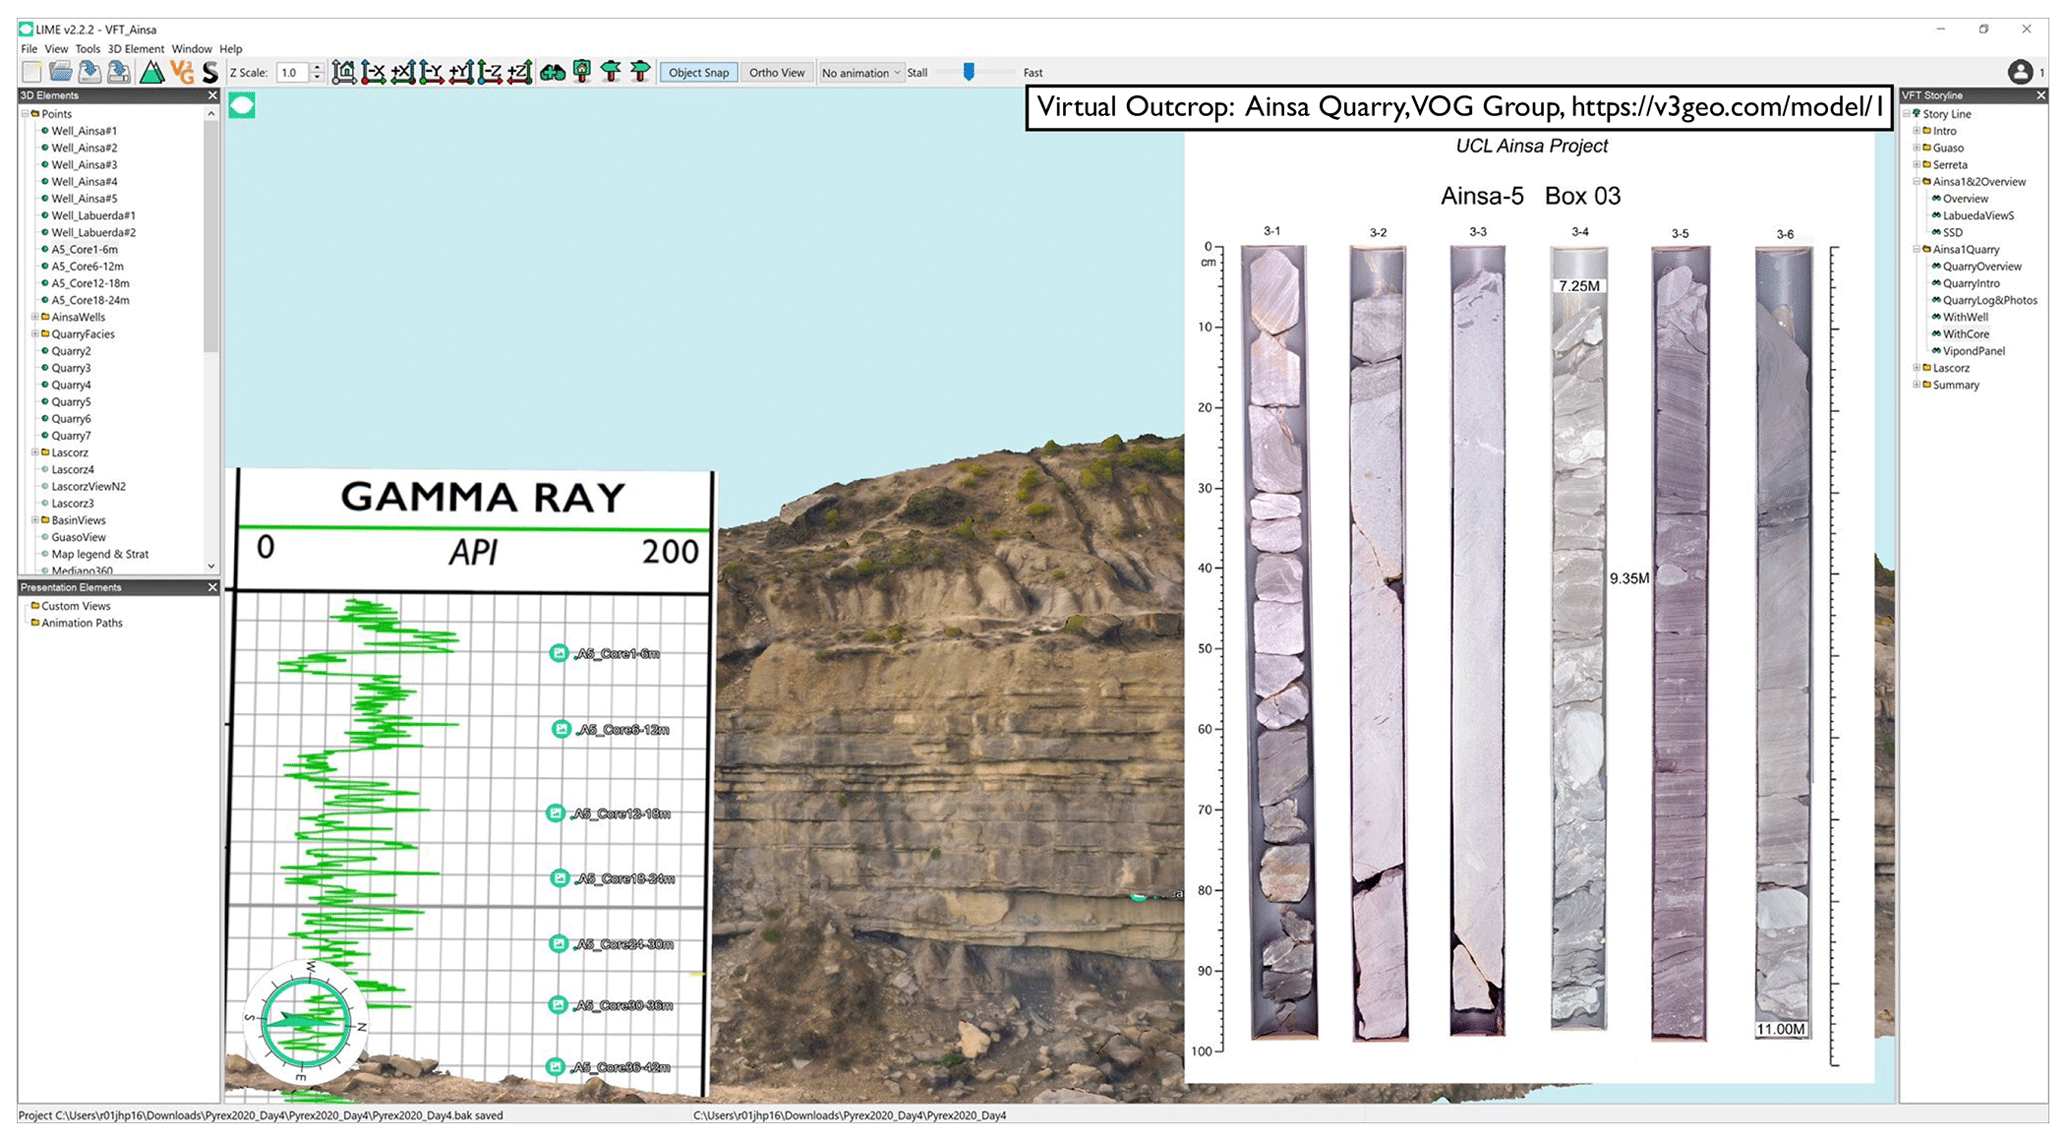Expand the Lascorz storyline node
This screenshot has width=2067, height=1141.
point(1916,368)
